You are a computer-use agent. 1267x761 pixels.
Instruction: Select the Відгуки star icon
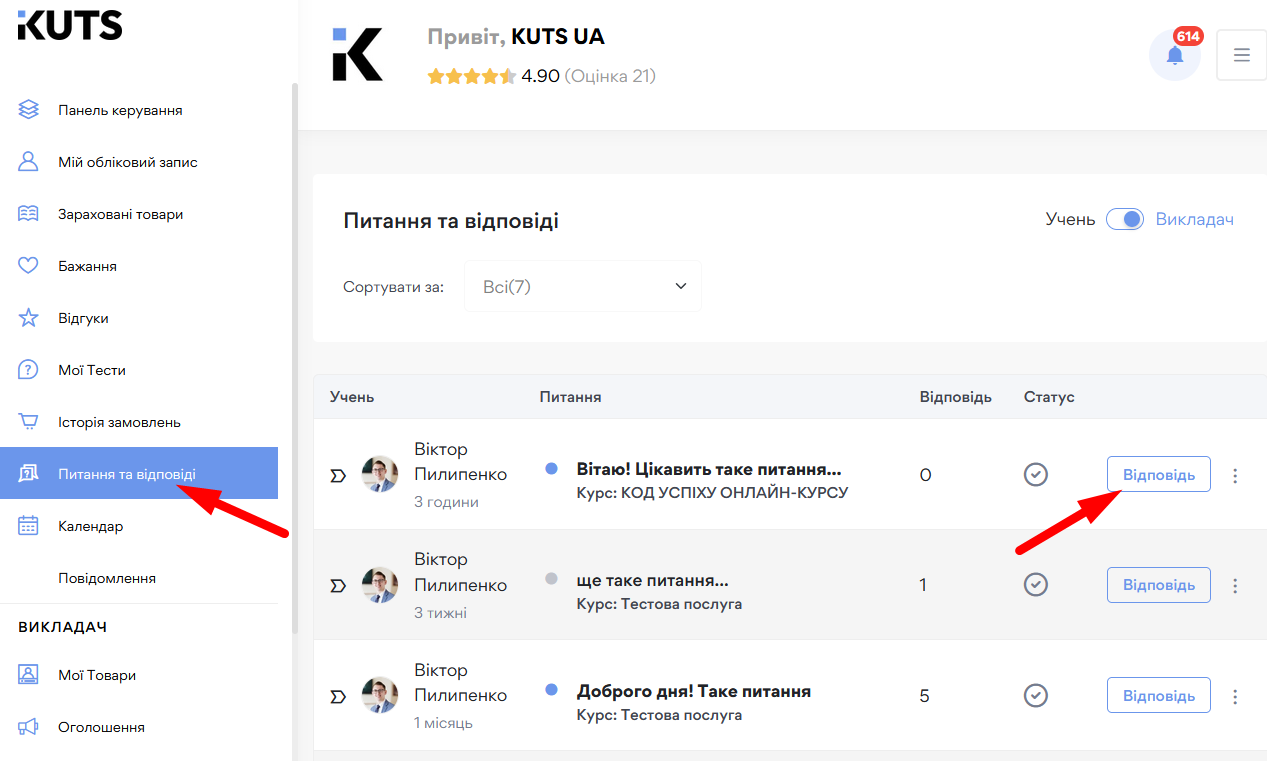tap(28, 317)
